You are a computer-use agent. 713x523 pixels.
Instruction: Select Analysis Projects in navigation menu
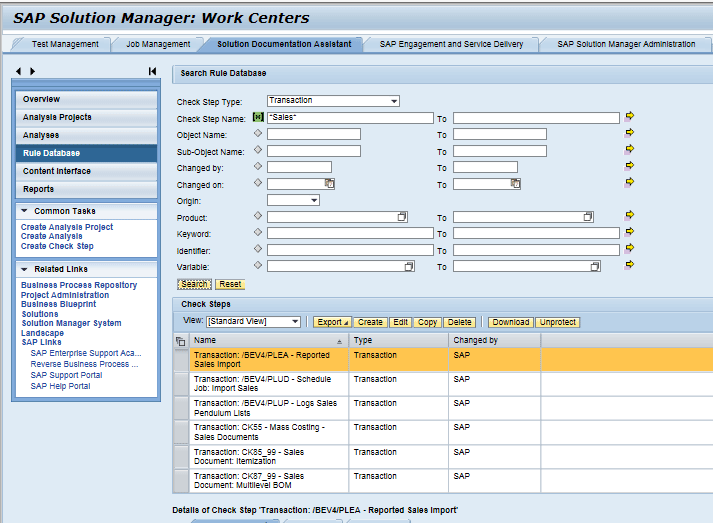click(x=86, y=117)
